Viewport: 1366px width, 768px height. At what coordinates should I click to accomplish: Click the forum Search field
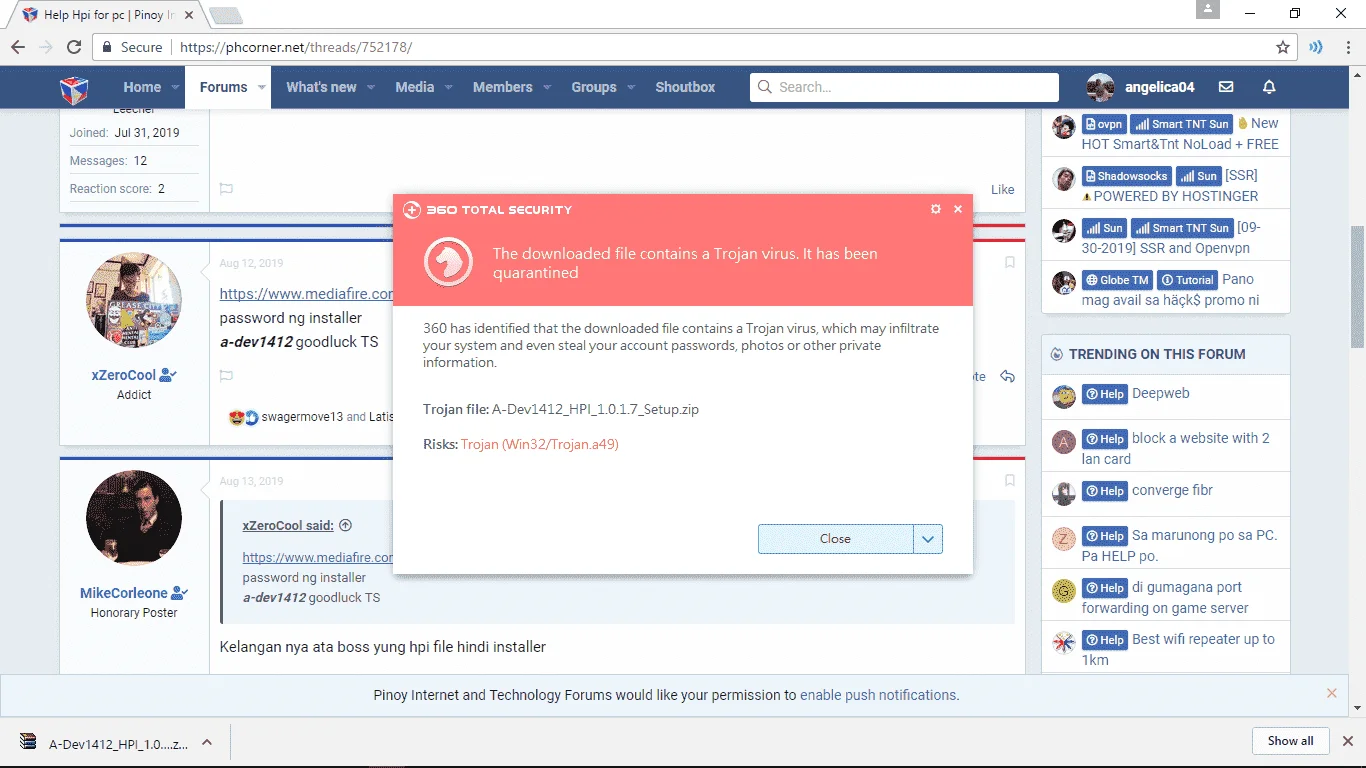pyautogui.click(x=904, y=87)
